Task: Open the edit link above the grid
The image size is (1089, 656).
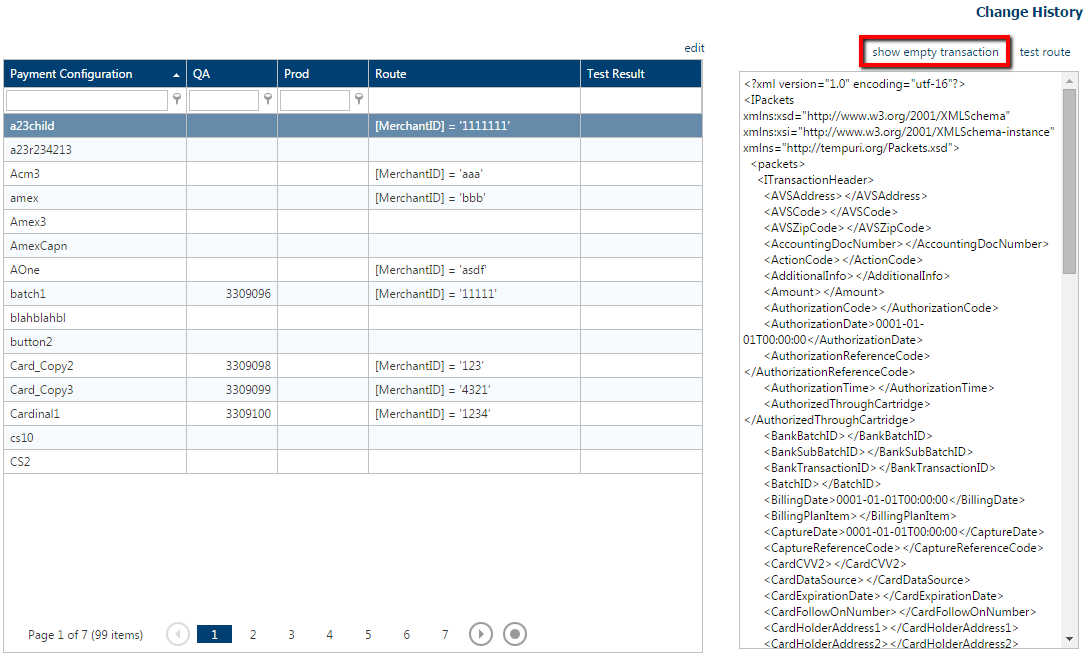Action: pyautogui.click(x=694, y=48)
